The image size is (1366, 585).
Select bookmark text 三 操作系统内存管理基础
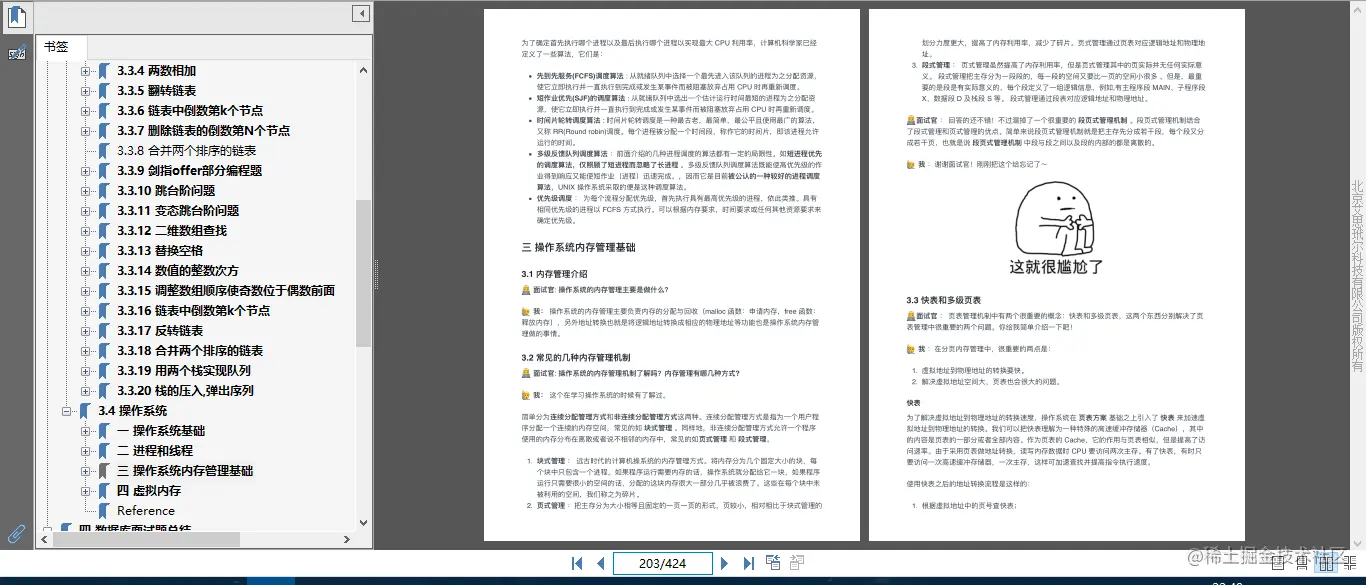(x=185, y=471)
